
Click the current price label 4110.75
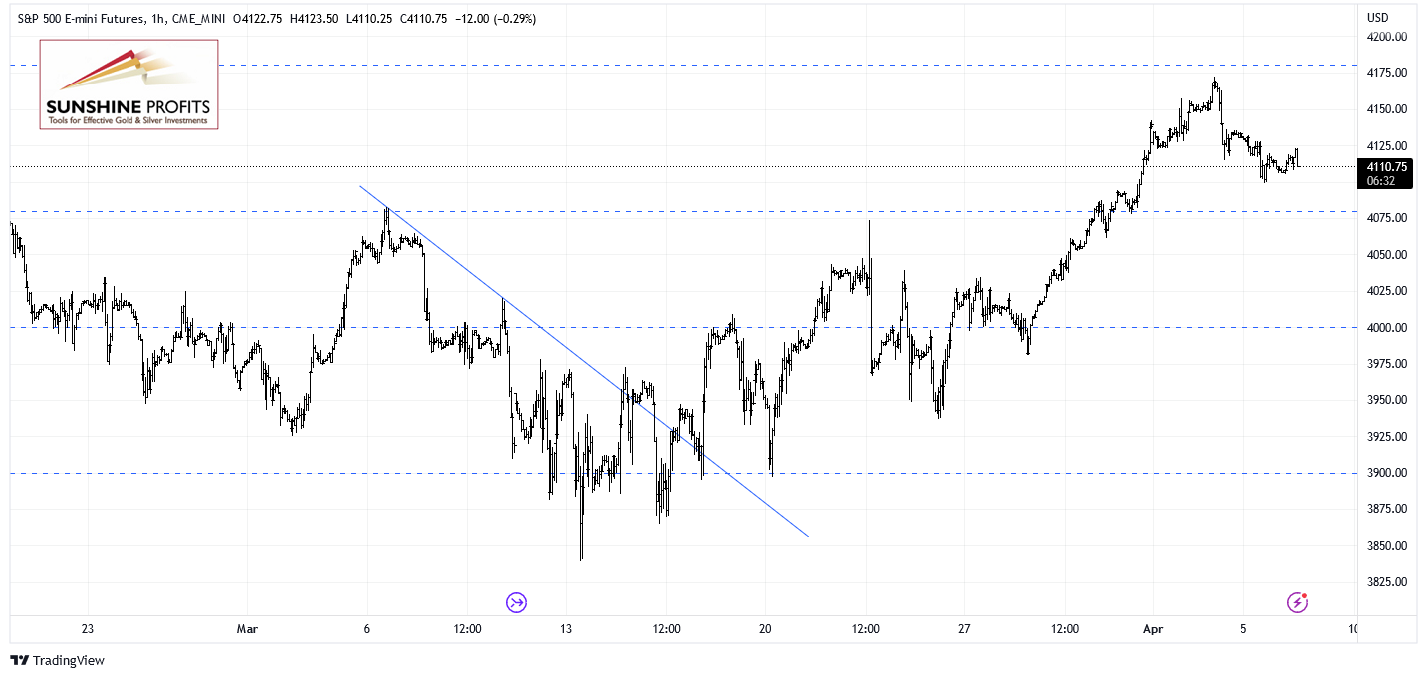(1385, 167)
